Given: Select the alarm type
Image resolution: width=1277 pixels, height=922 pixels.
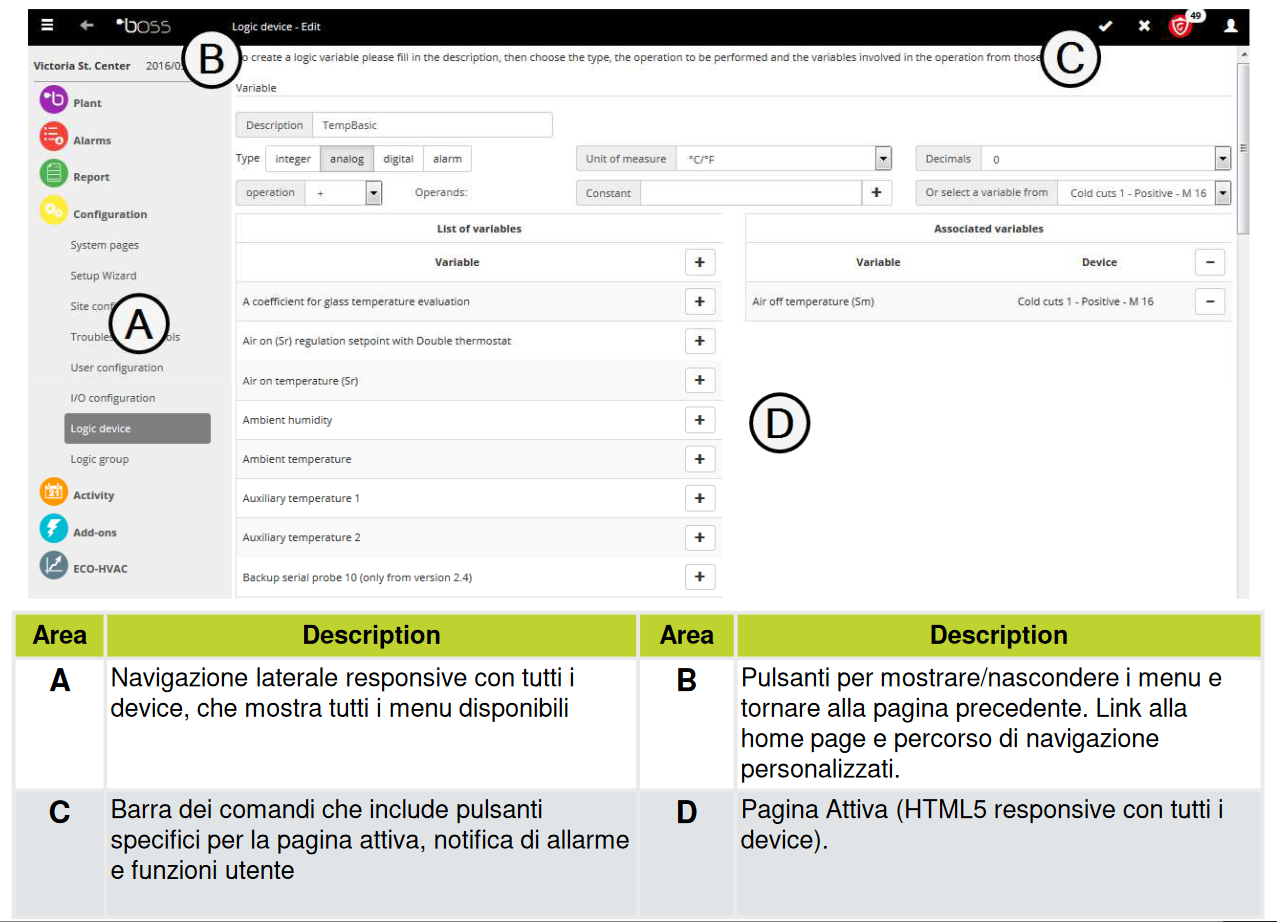Looking at the screenshot, I should [447, 159].
